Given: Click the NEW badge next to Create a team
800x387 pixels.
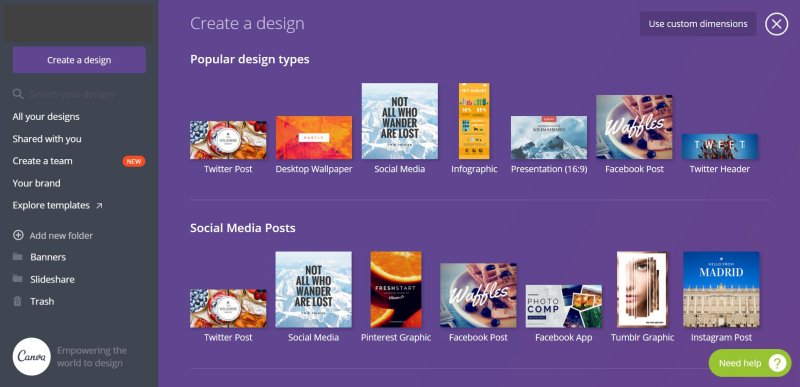Looking at the screenshot, I should point(134,161).
